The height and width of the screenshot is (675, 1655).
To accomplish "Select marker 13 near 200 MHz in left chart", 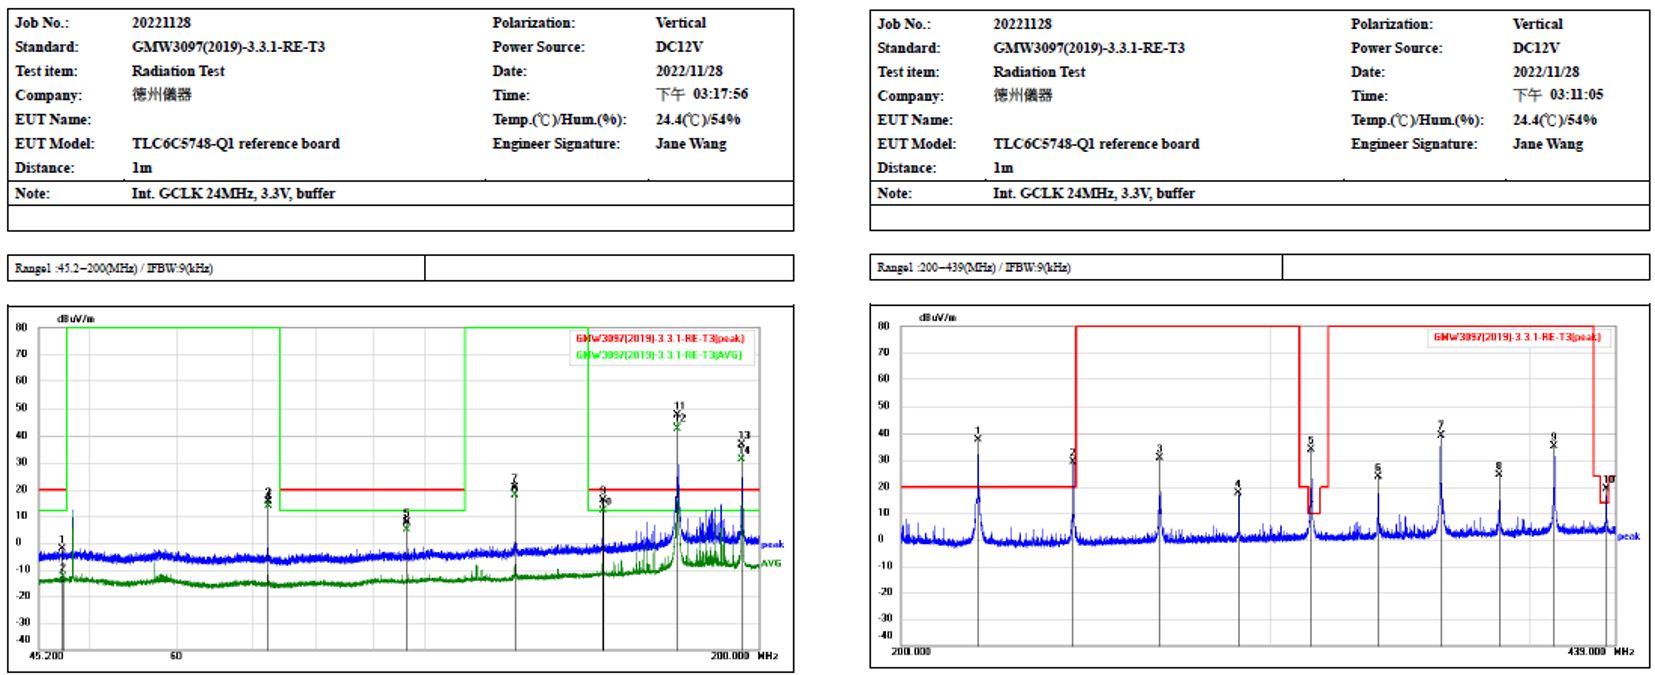I will (741, 443).
